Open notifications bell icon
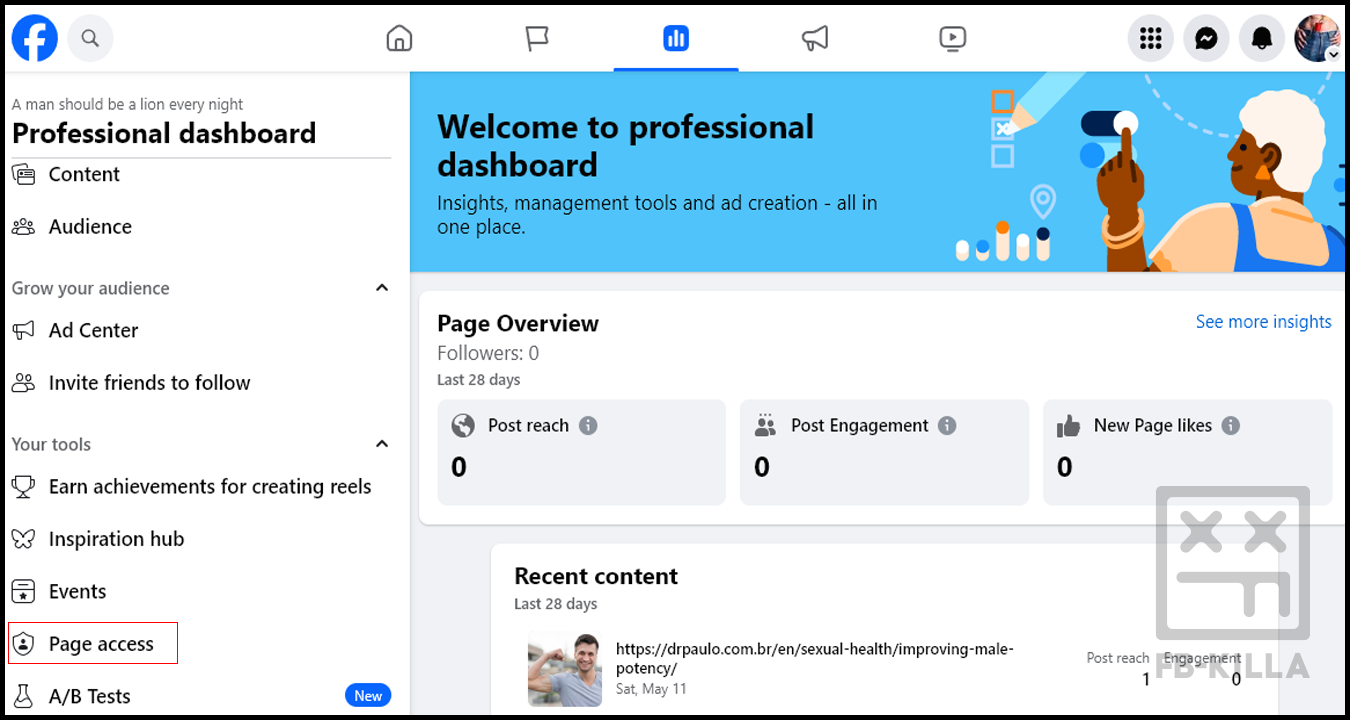 [x=1262, y=39]
